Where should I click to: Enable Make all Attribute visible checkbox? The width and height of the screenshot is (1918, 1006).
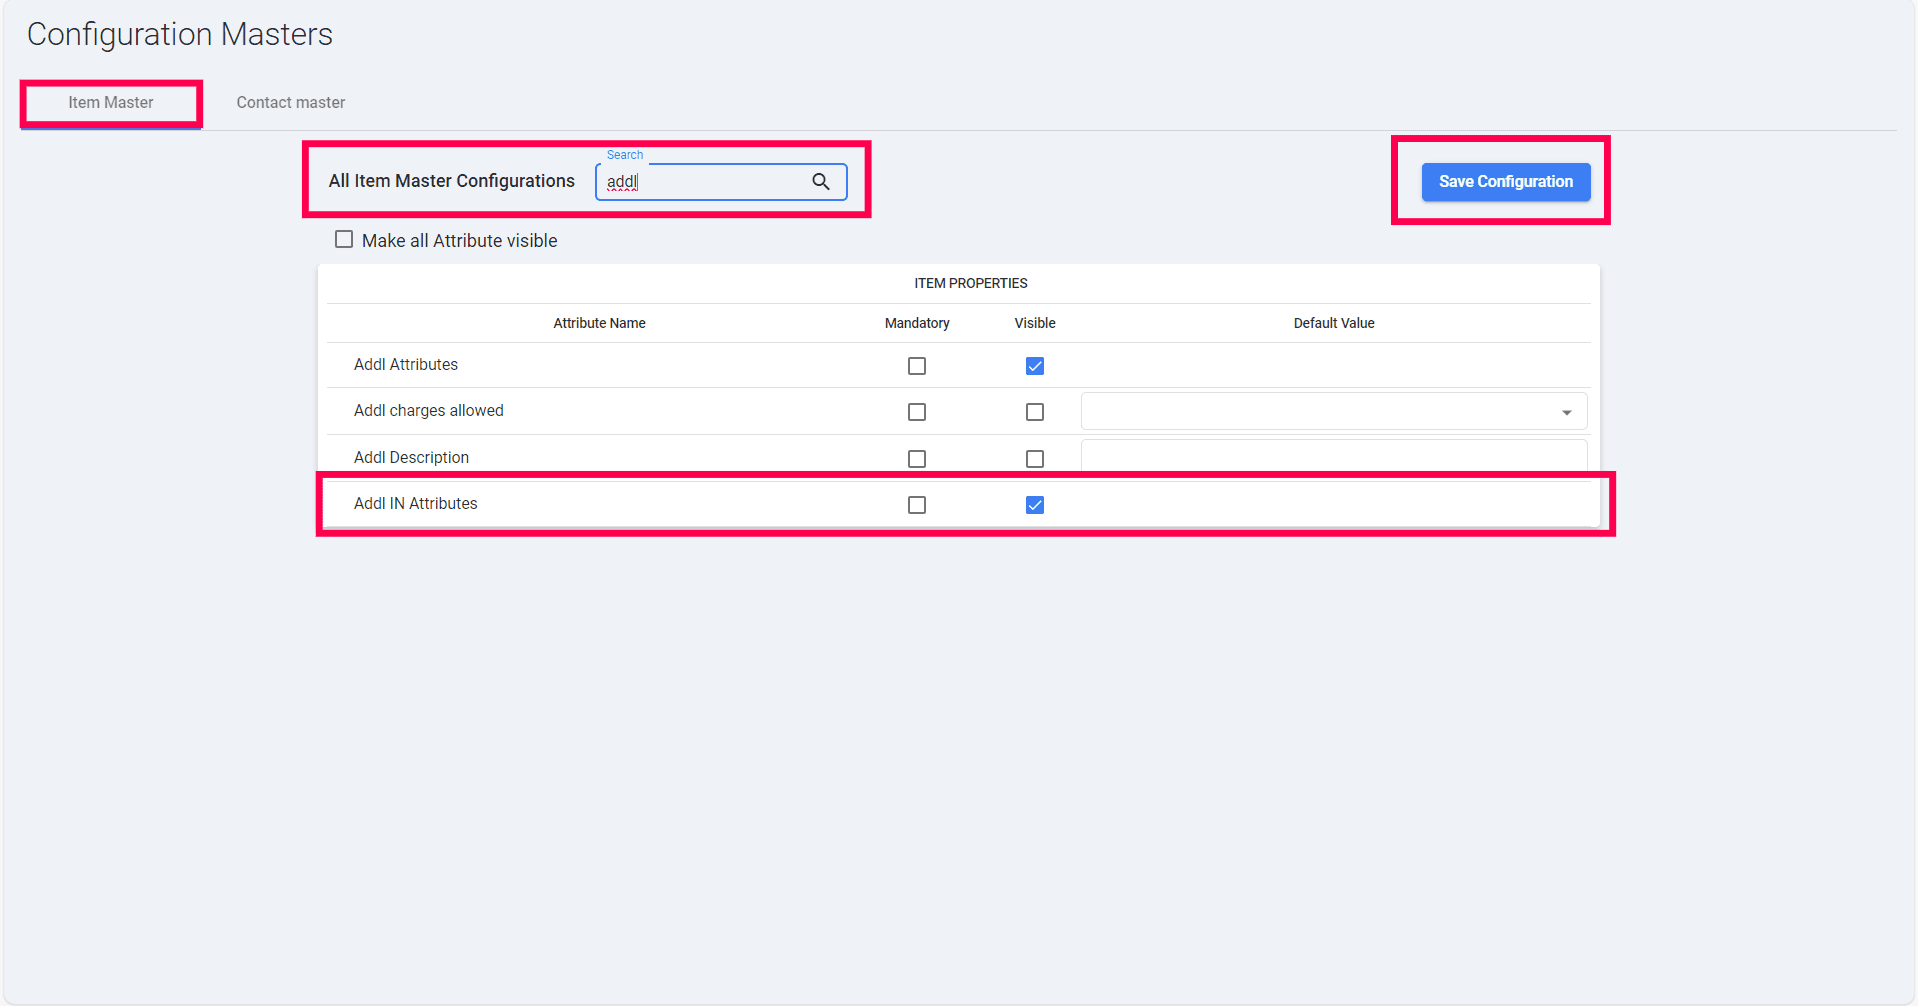pyautogui.click(x=344, y=240)
